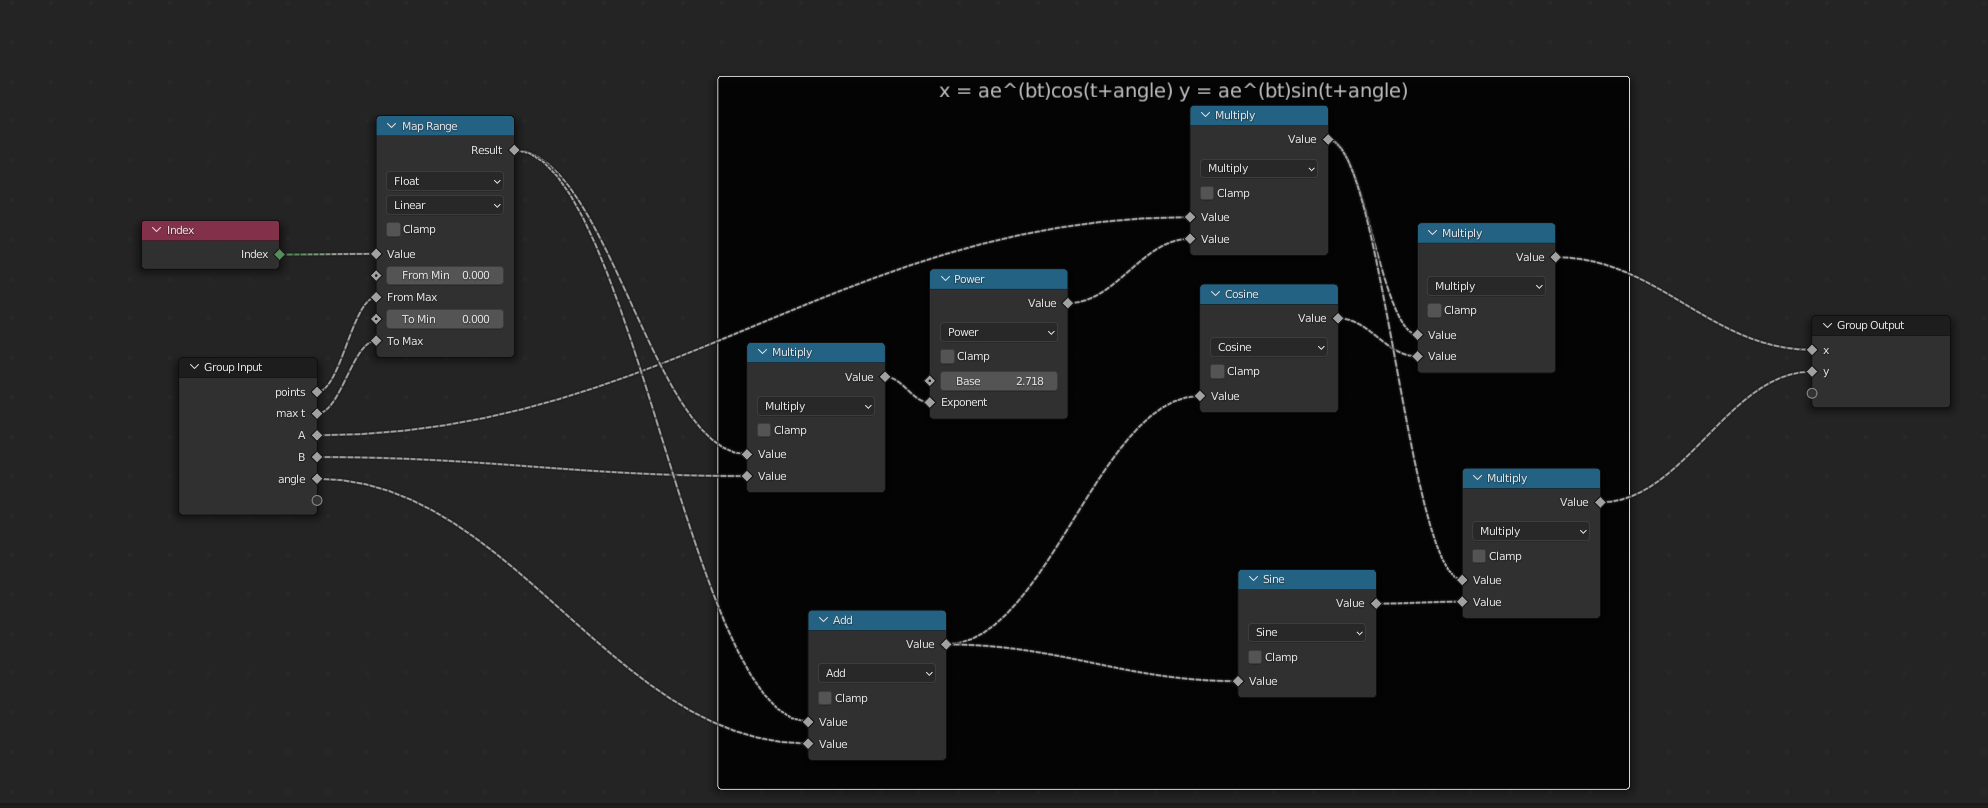Open operation dropdown of Multiply node wired to y
Viewport: 1988px width, 808px height.
click(1530, 531)
